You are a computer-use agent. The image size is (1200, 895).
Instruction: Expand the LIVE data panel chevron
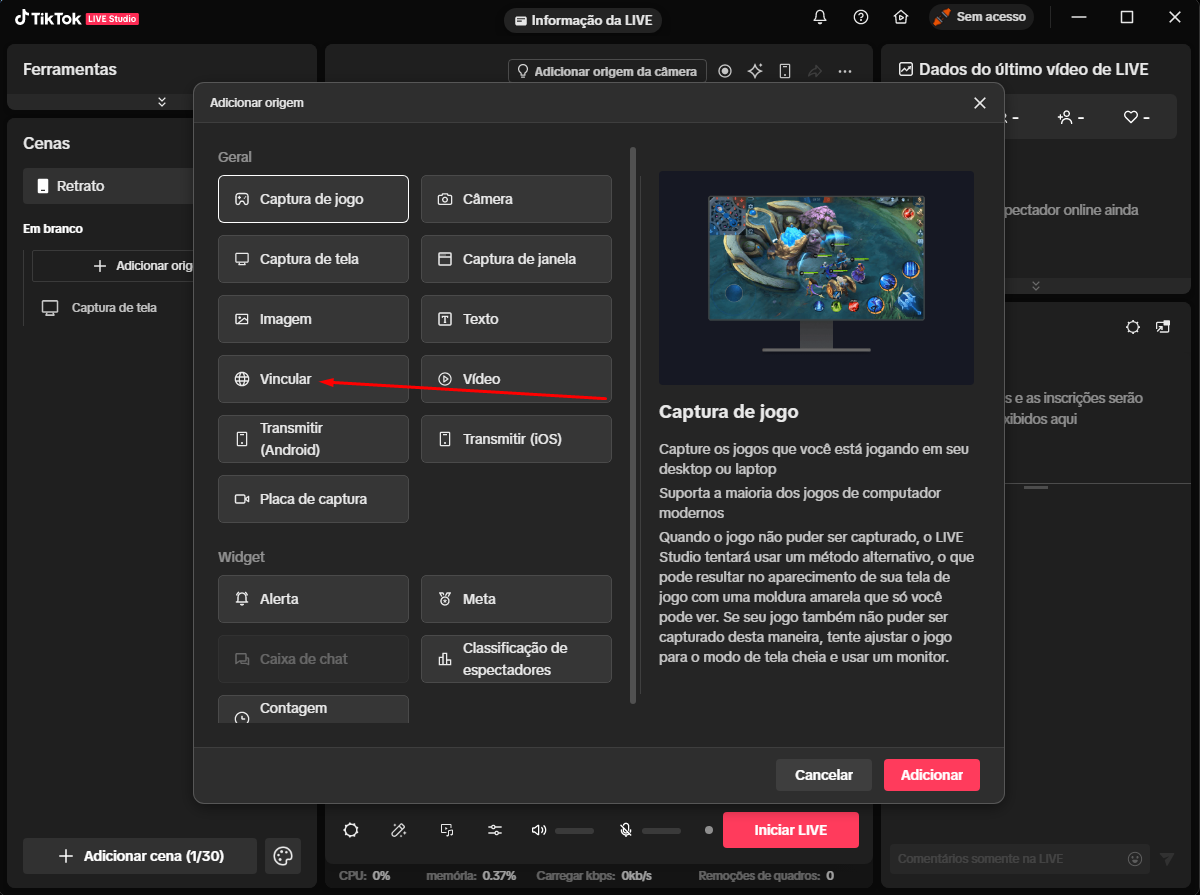1036,285
